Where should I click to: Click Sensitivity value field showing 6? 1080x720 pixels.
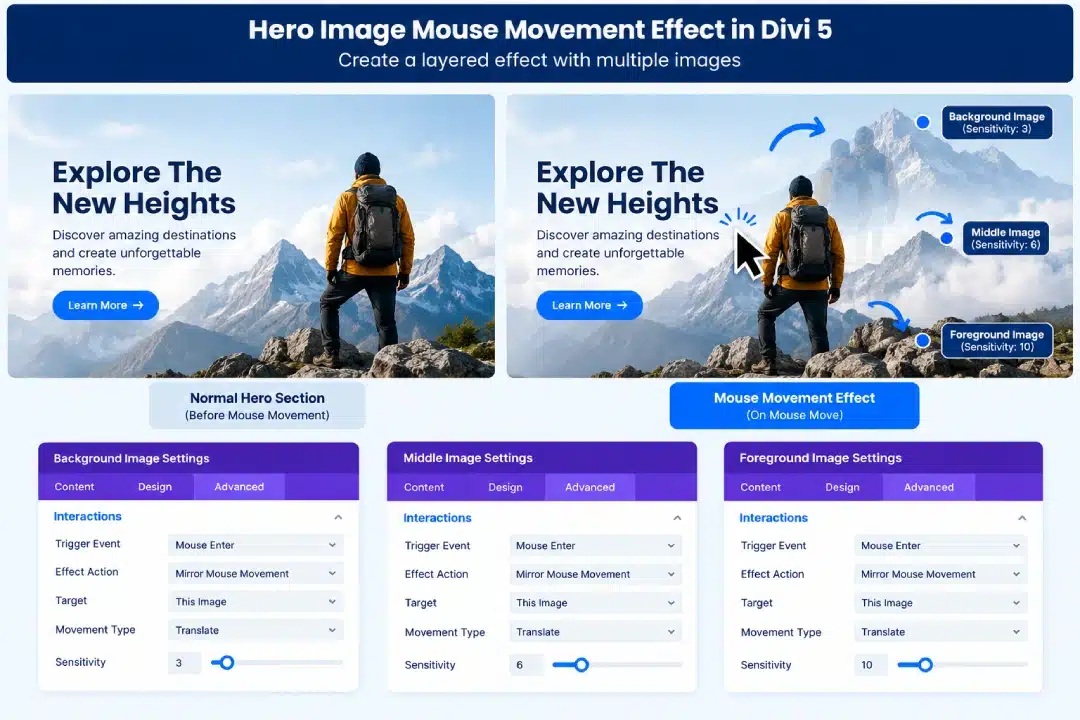tap(526, 665)
